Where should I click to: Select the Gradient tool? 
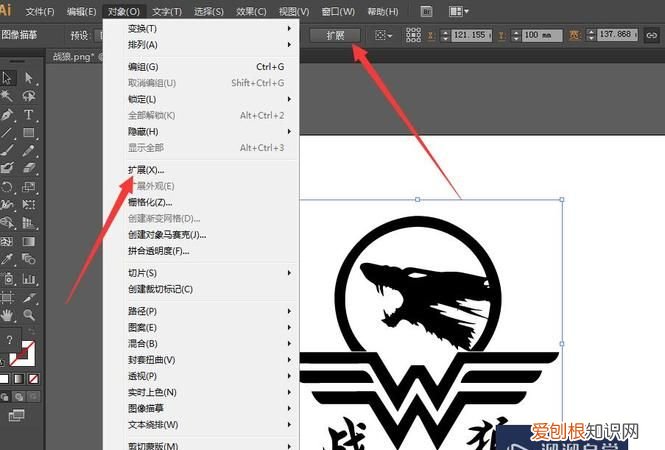[x=29, y=241]
